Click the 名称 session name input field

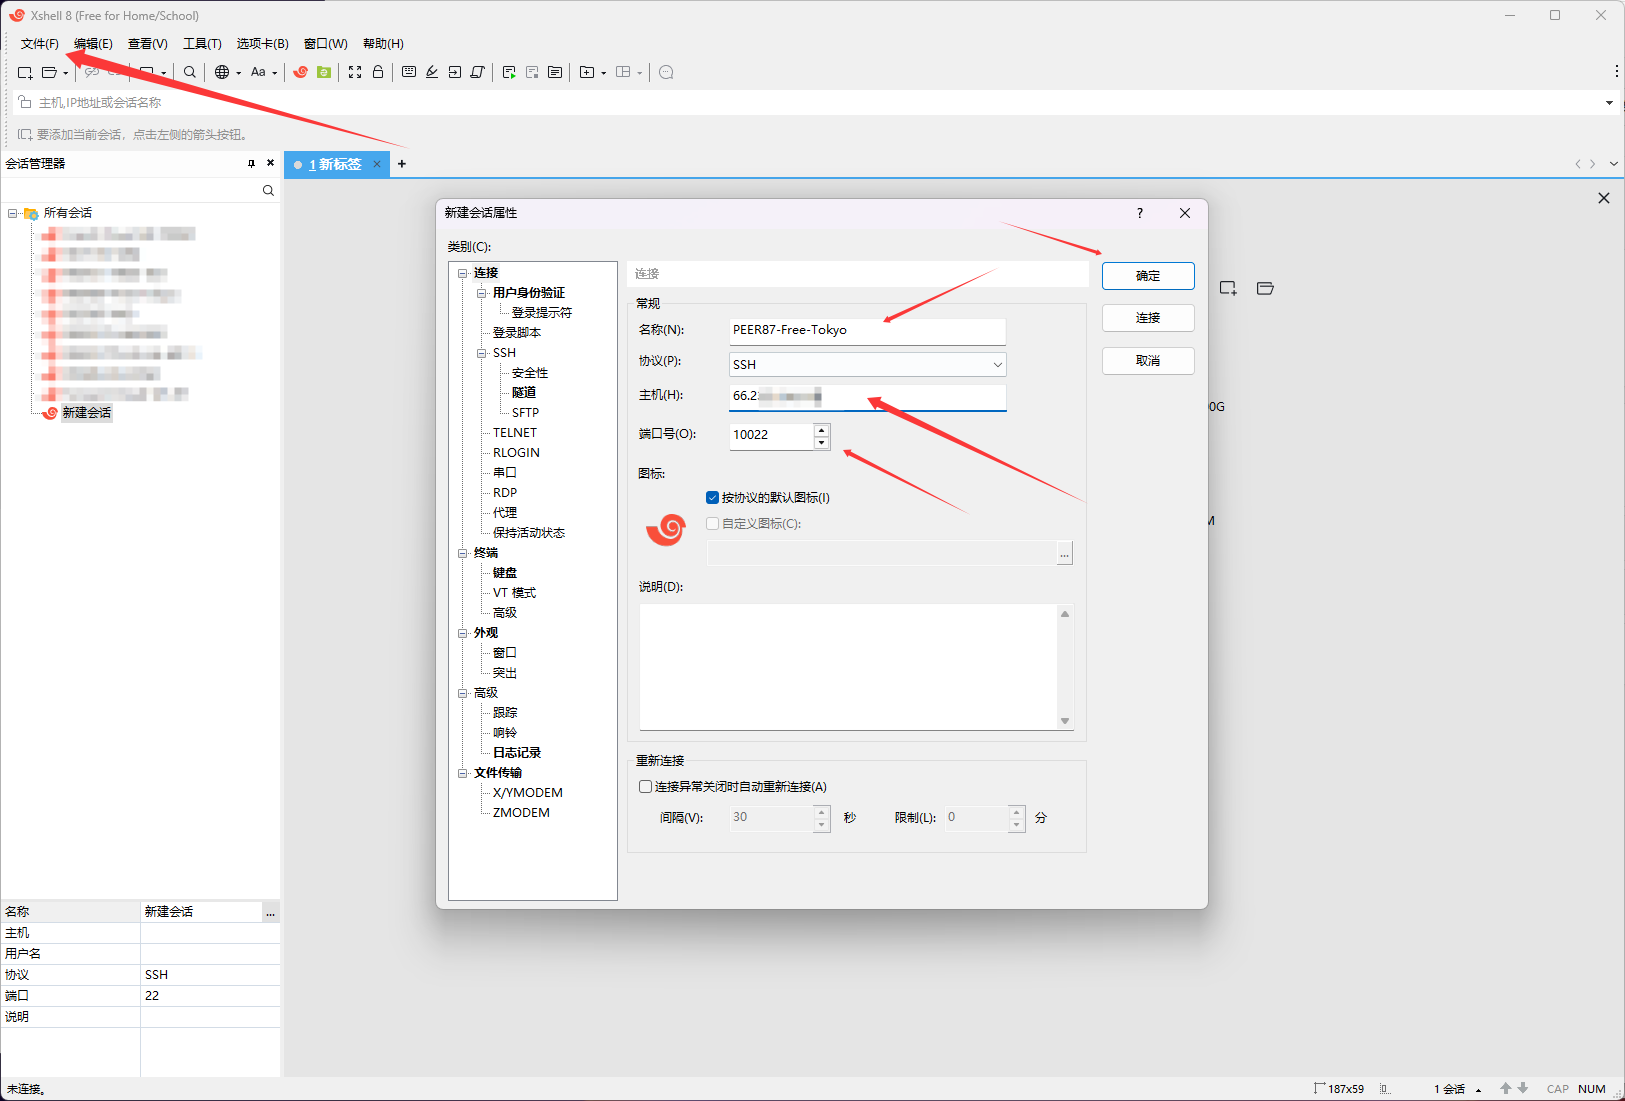(x=866, y=330)
